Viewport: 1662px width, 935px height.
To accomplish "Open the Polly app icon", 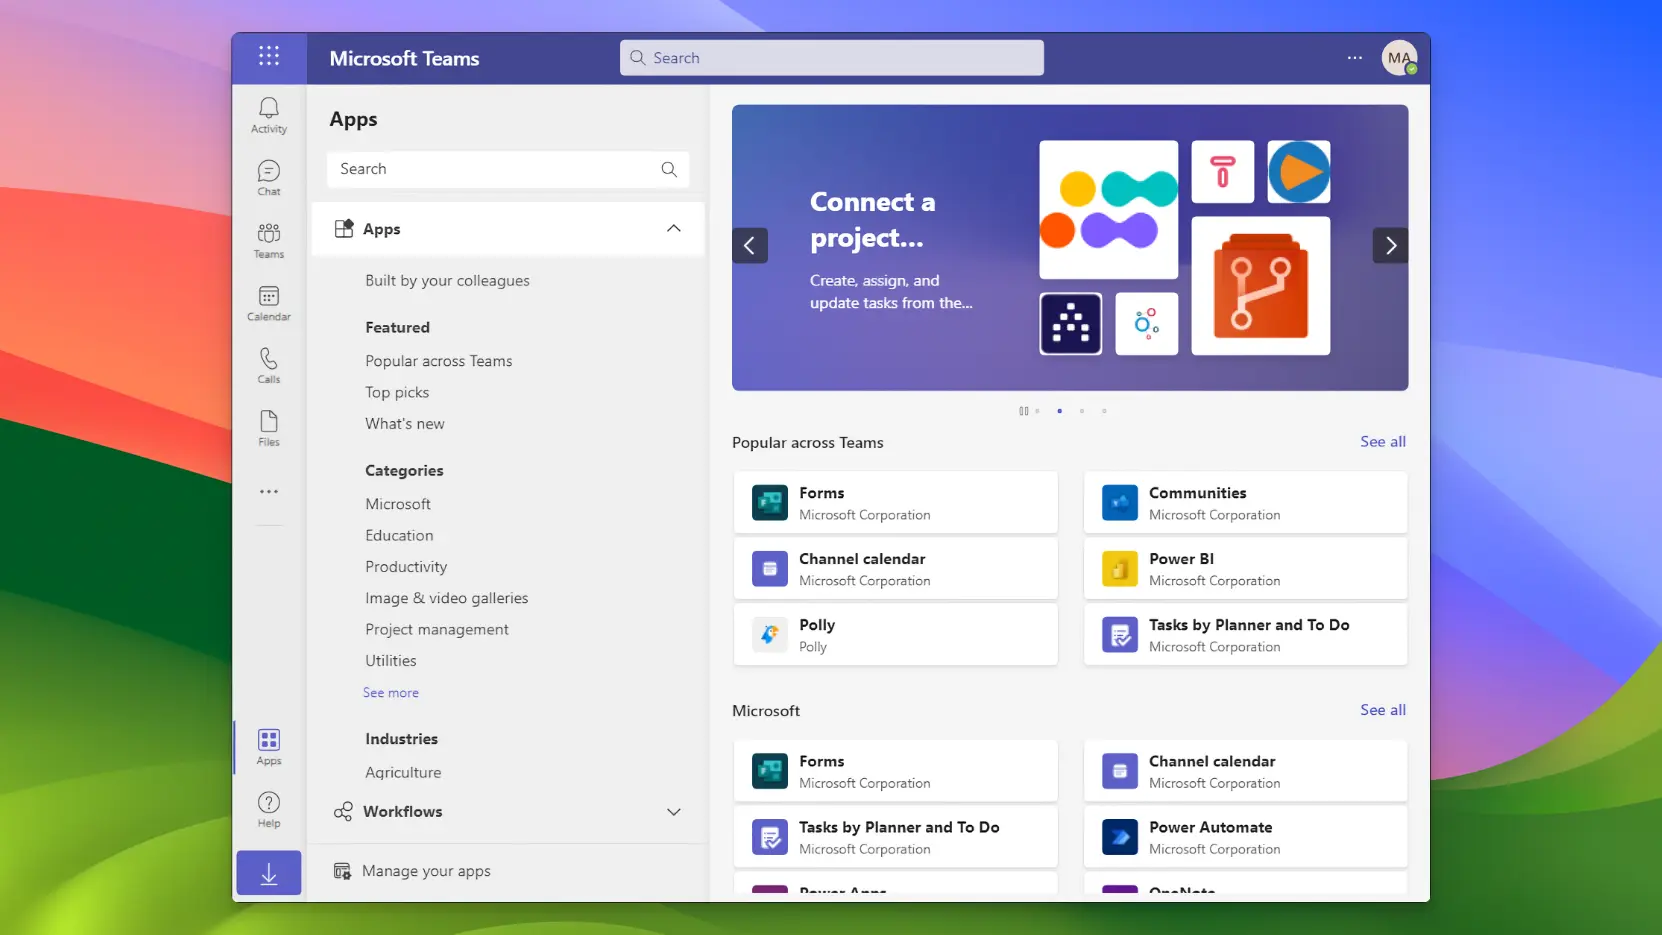I will (768, 634).
